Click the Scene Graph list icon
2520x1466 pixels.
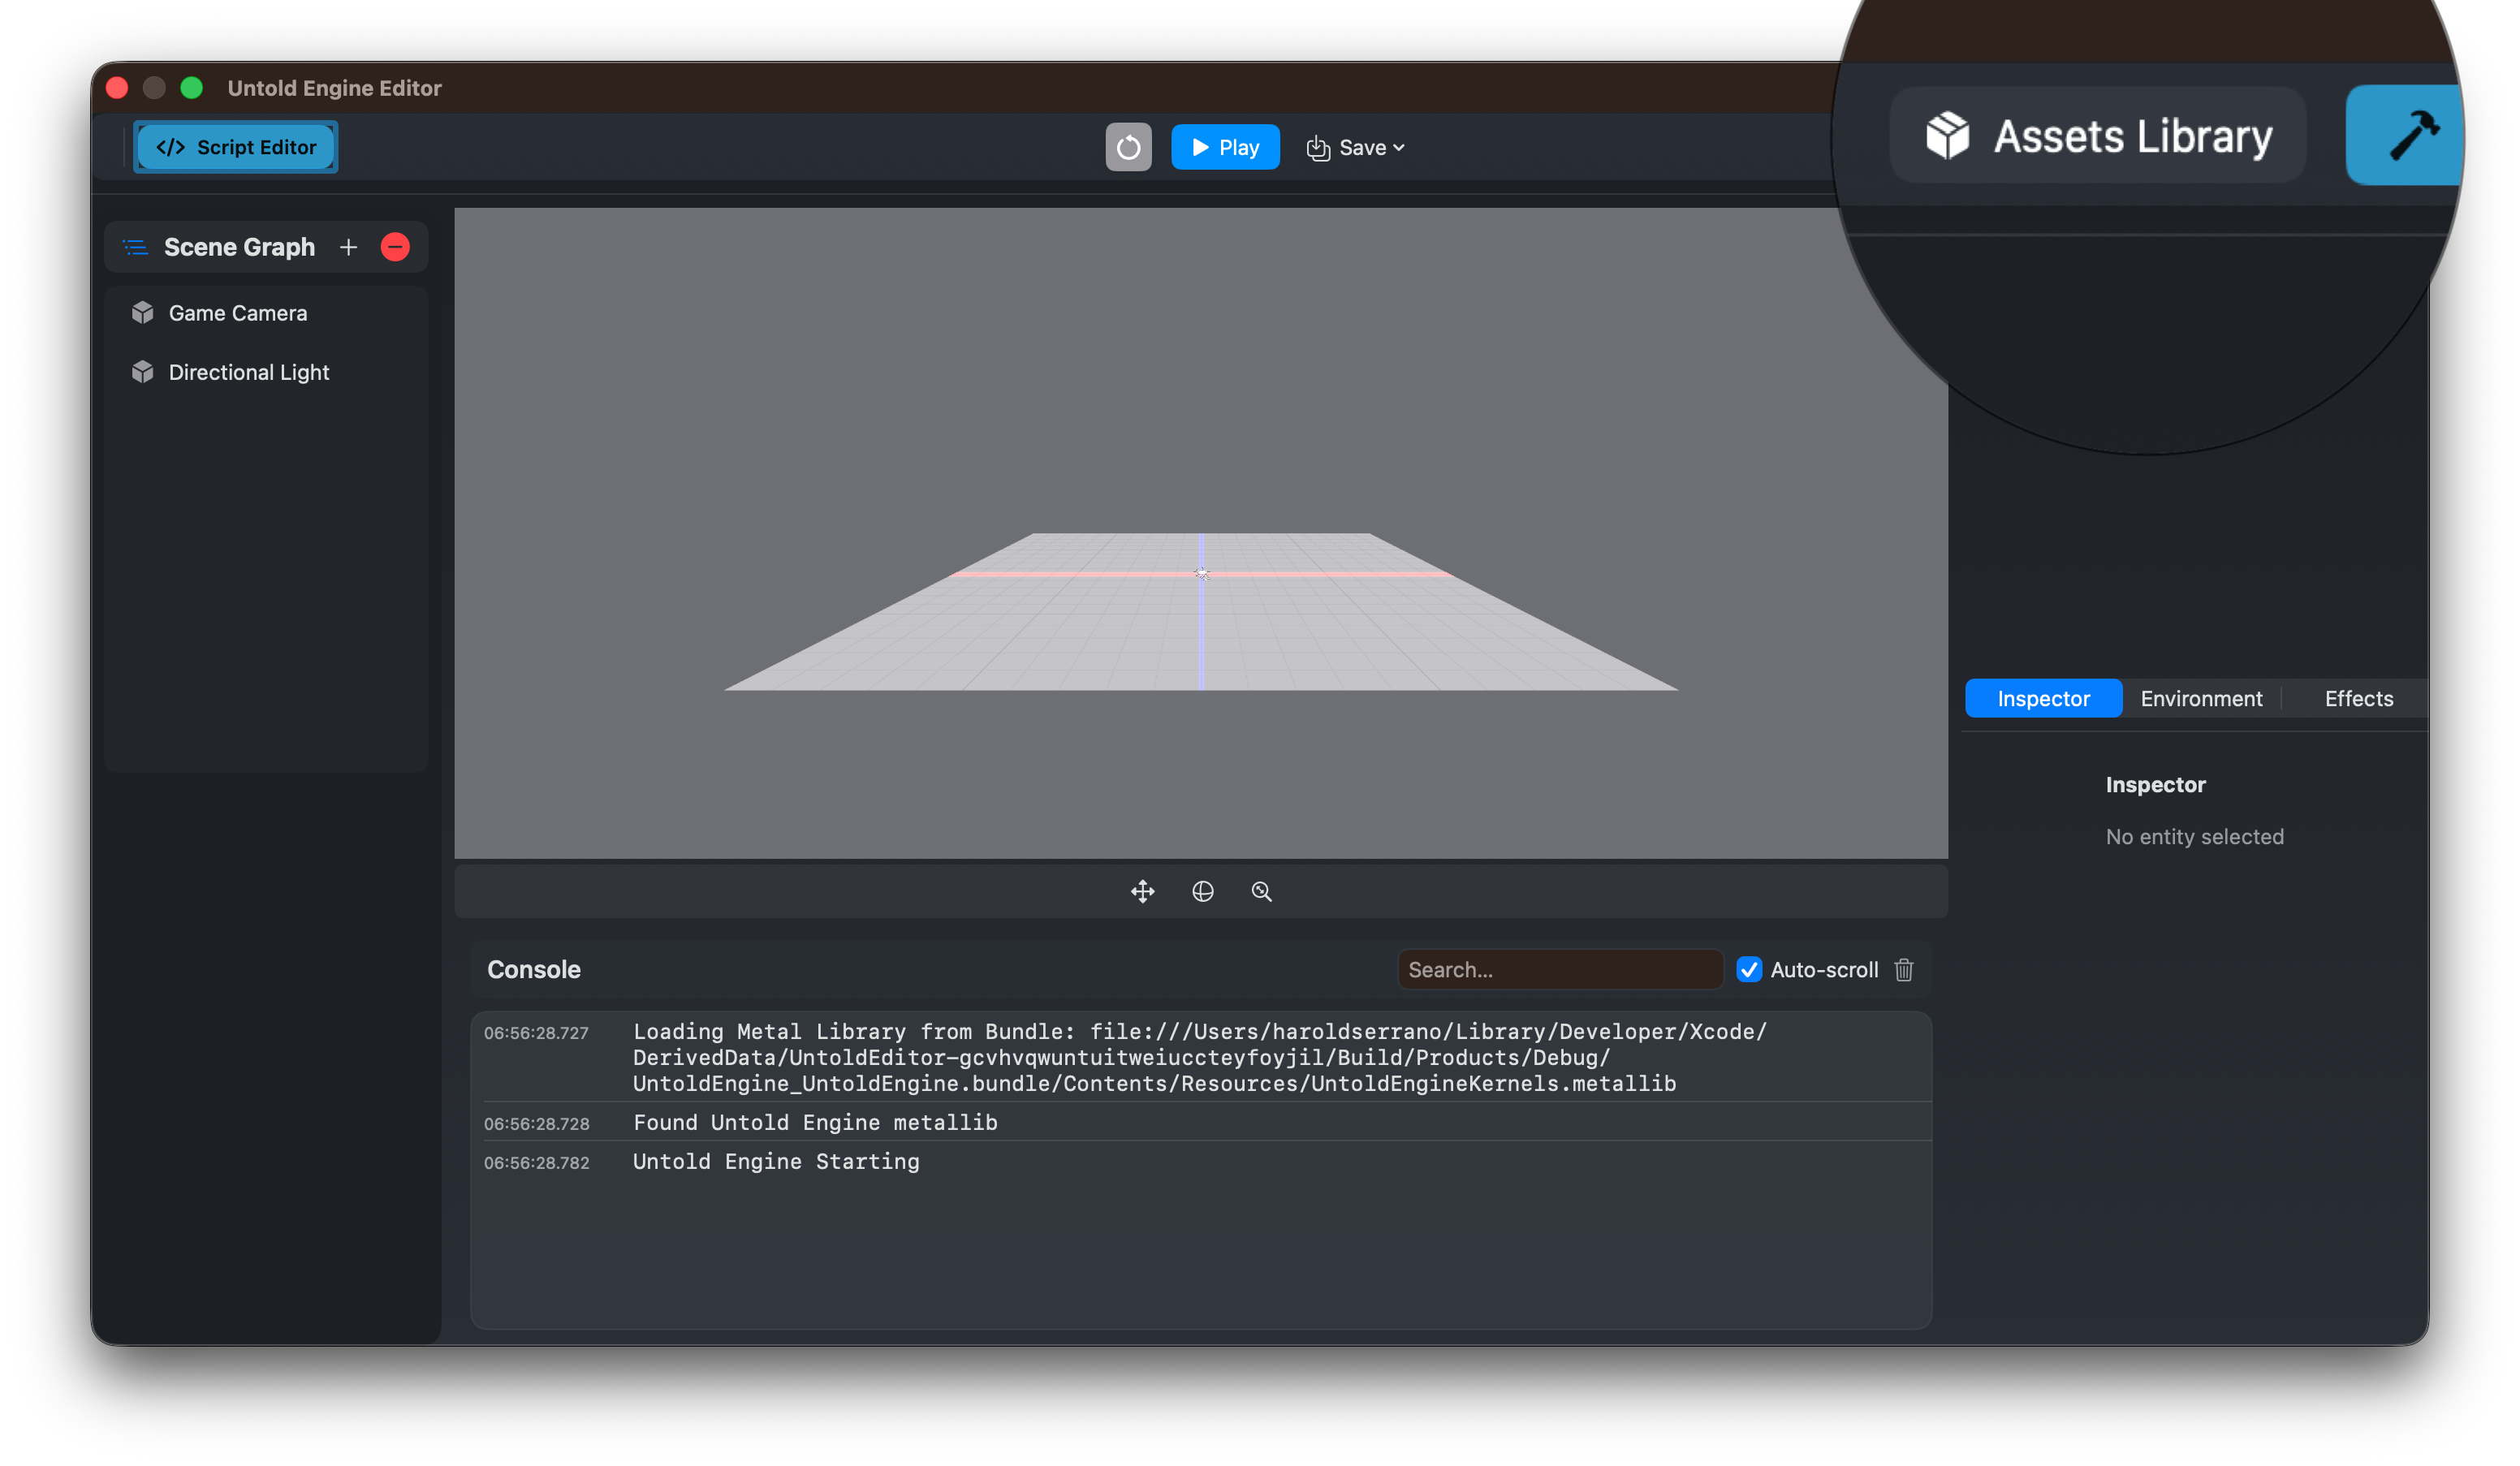point(135,247)
